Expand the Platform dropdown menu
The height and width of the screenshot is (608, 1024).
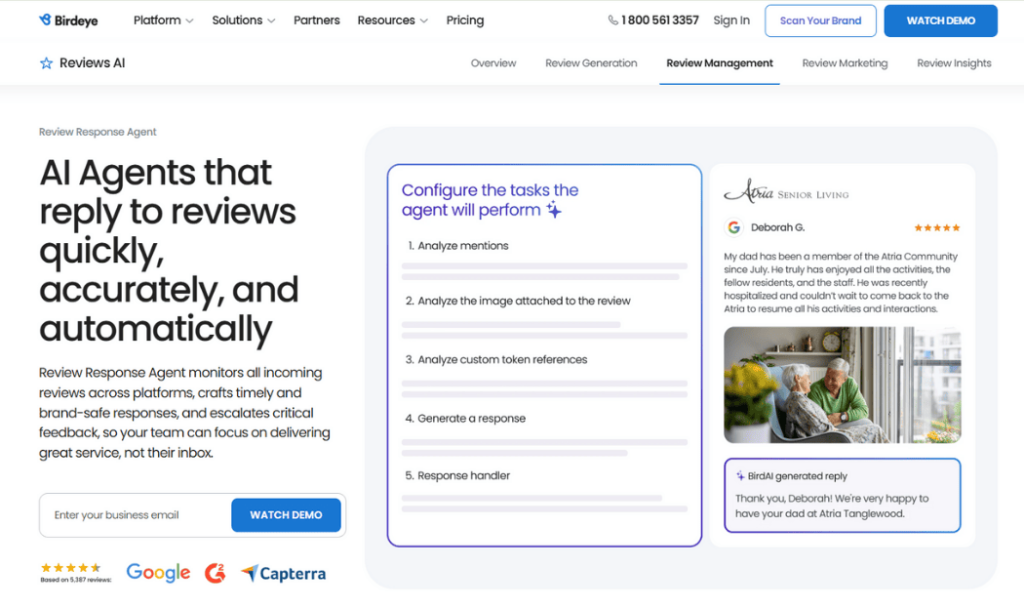(163, 20)
